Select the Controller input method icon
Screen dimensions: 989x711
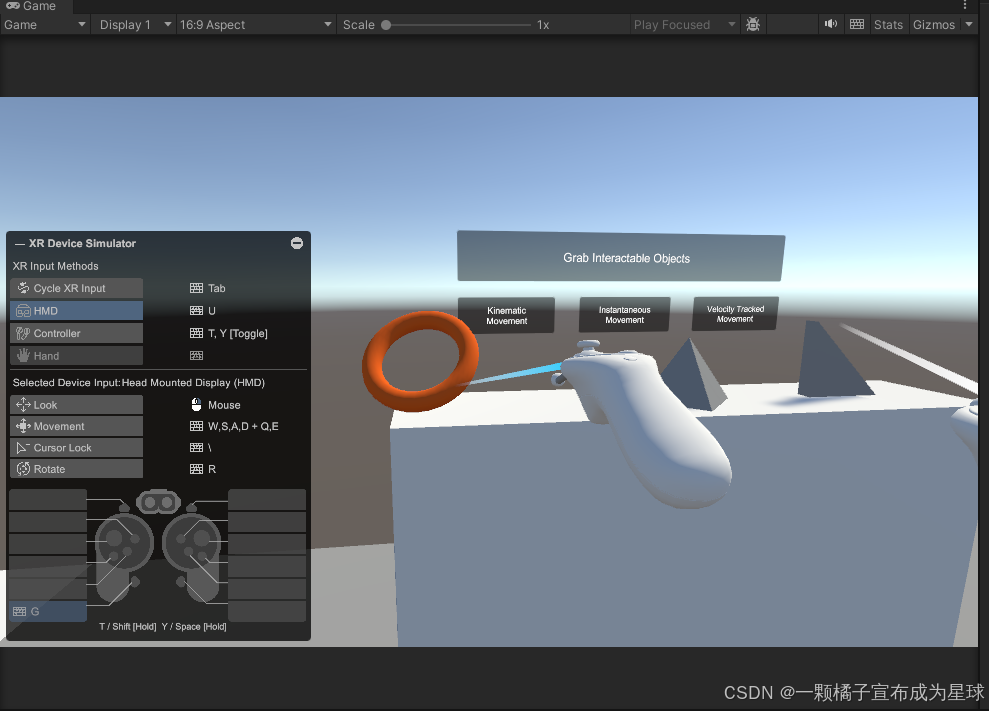coord(21,333)
